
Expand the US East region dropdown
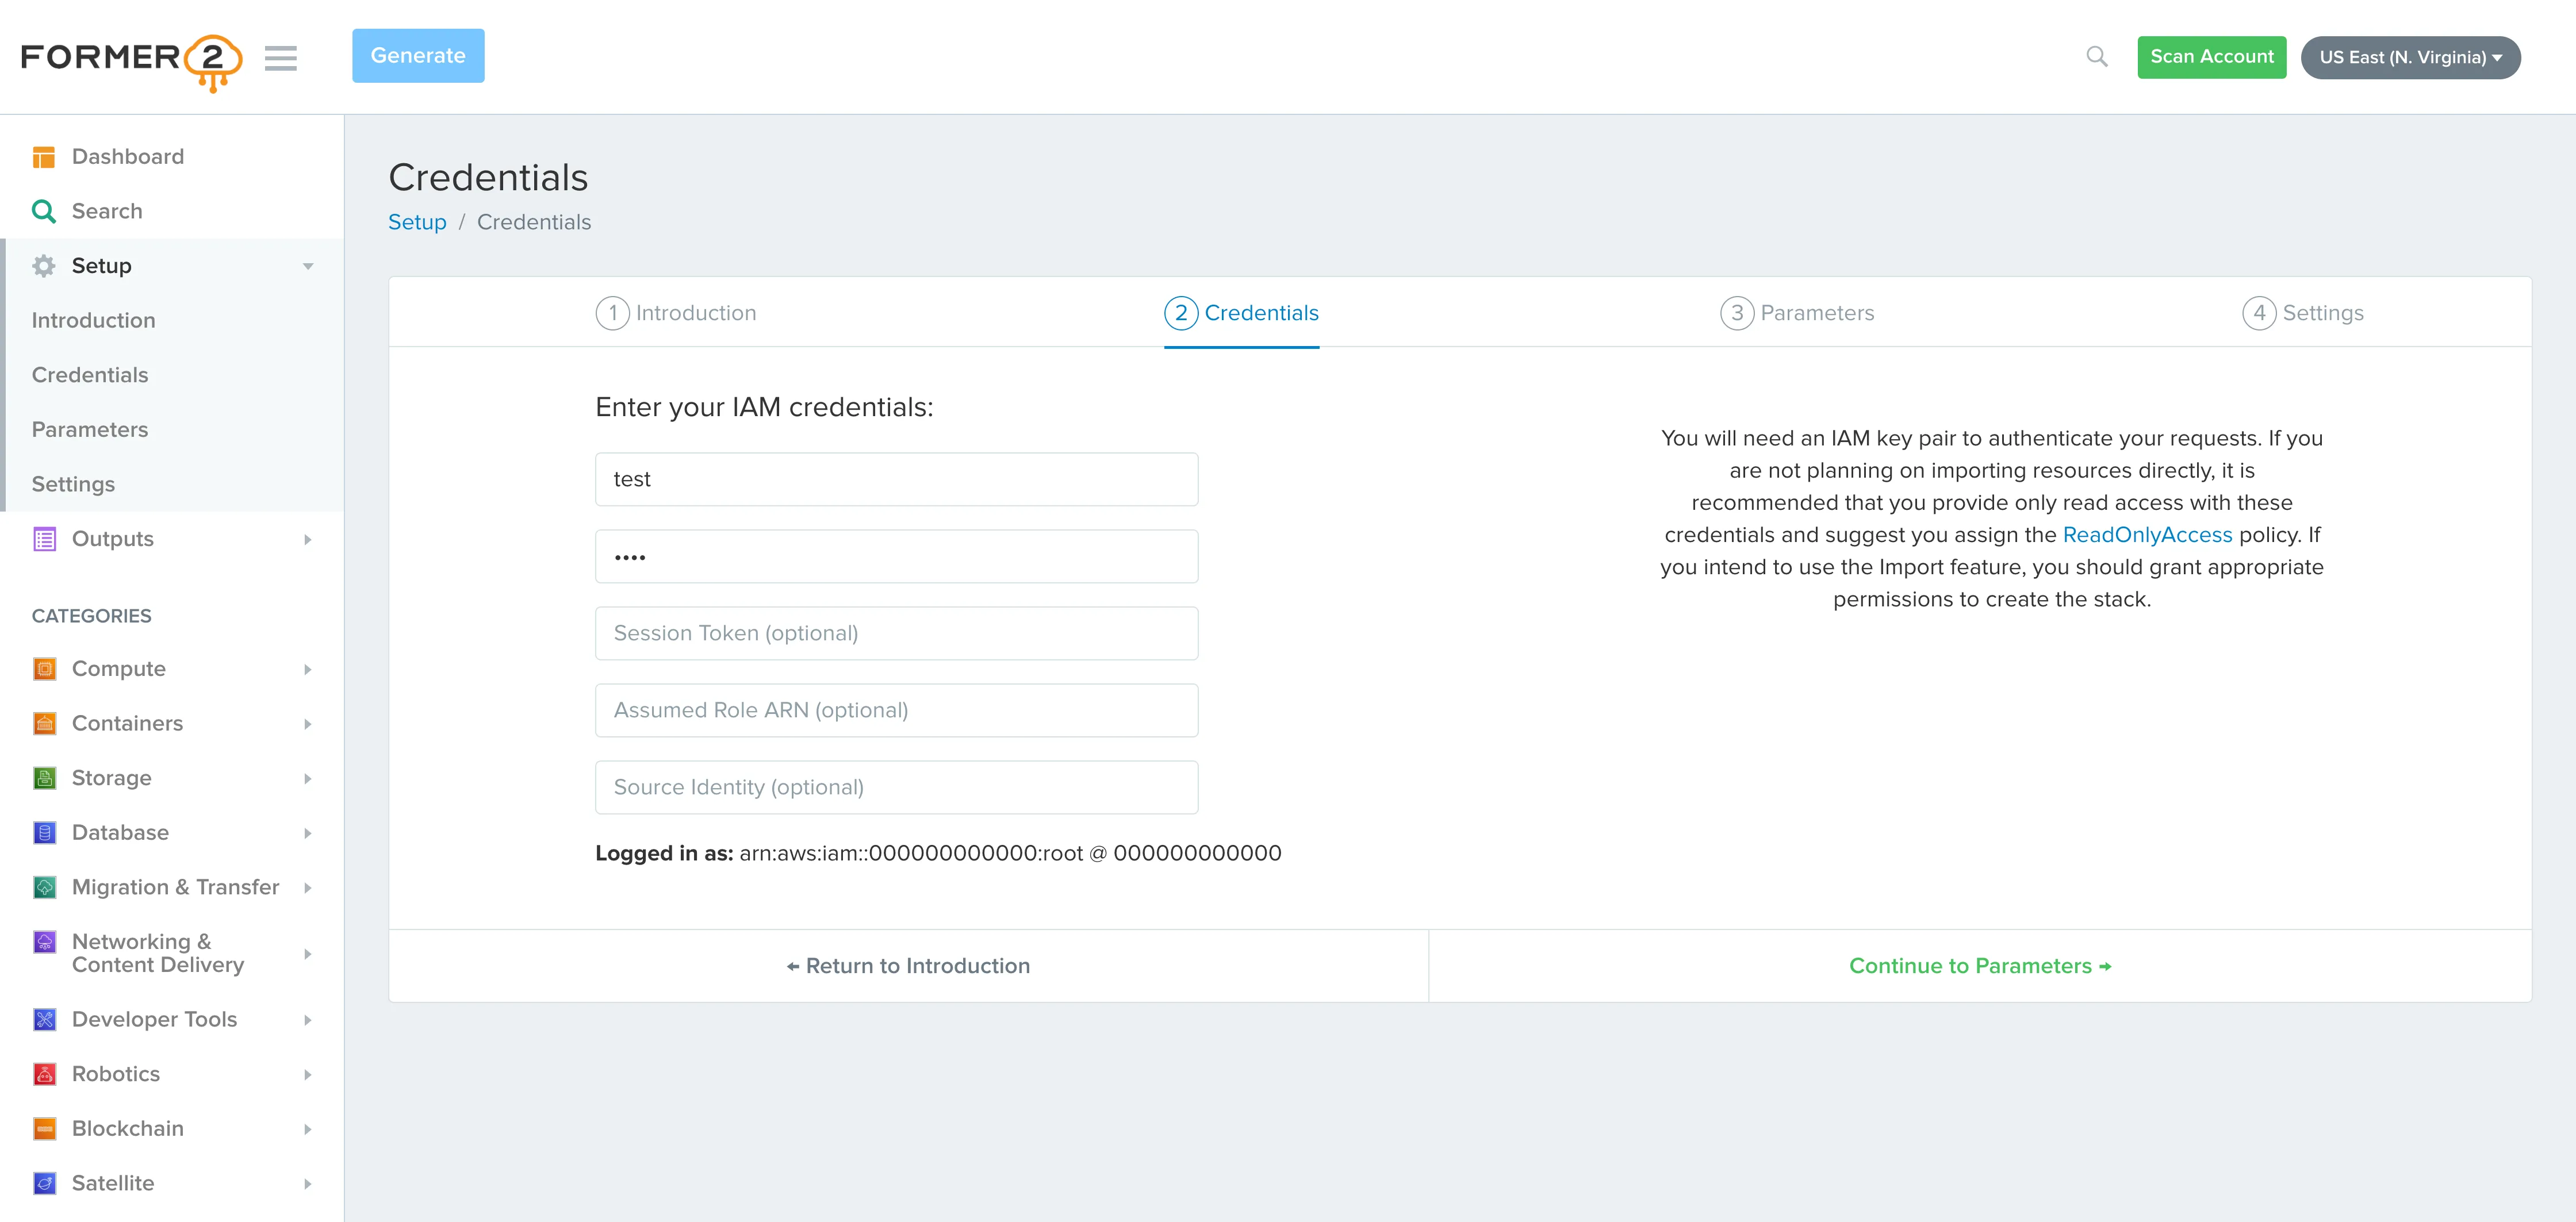(x=2409, y=57)
